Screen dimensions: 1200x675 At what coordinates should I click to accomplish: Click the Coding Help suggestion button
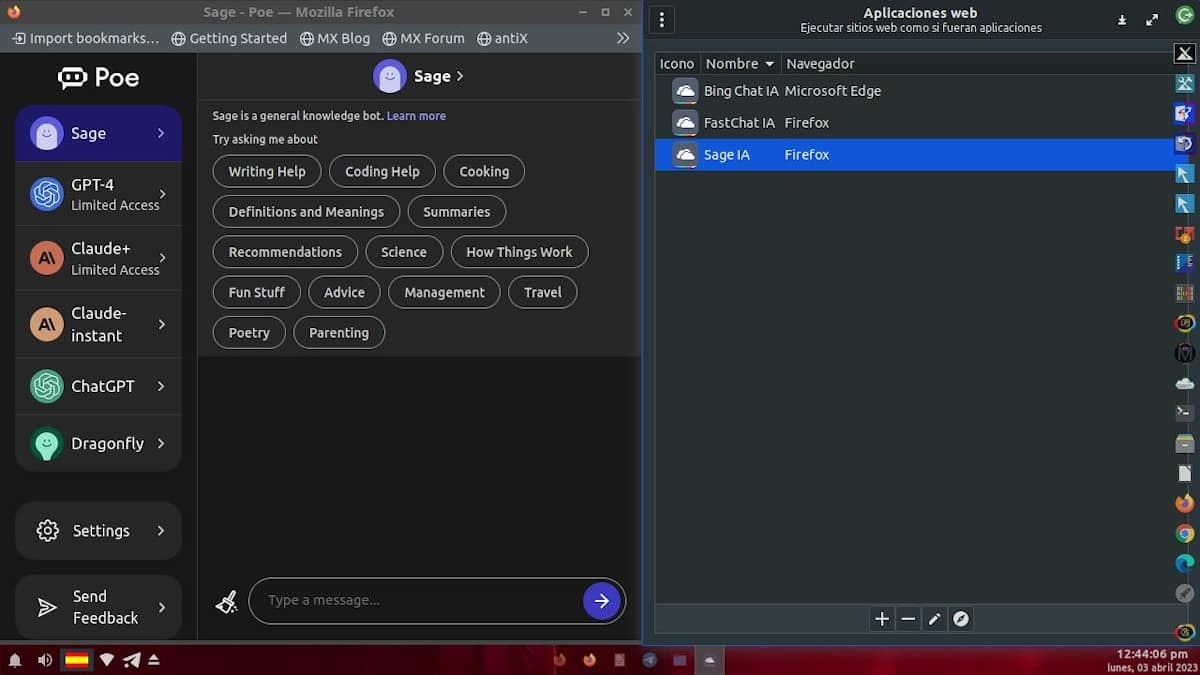click(x=382, y=171)
